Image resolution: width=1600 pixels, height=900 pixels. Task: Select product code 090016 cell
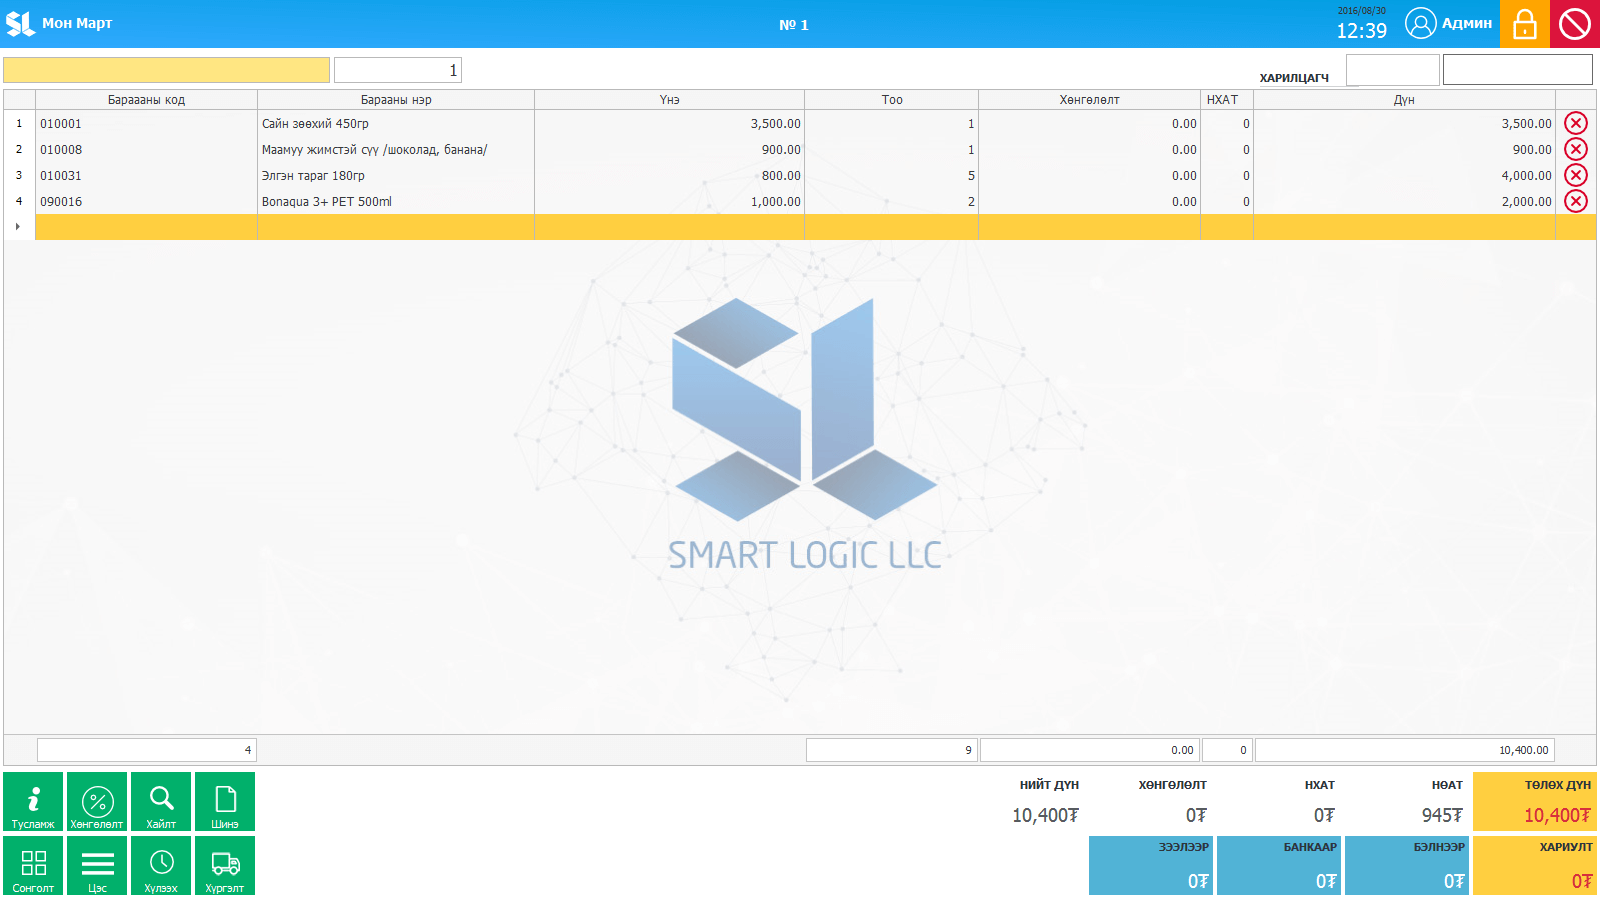[146, 201]
